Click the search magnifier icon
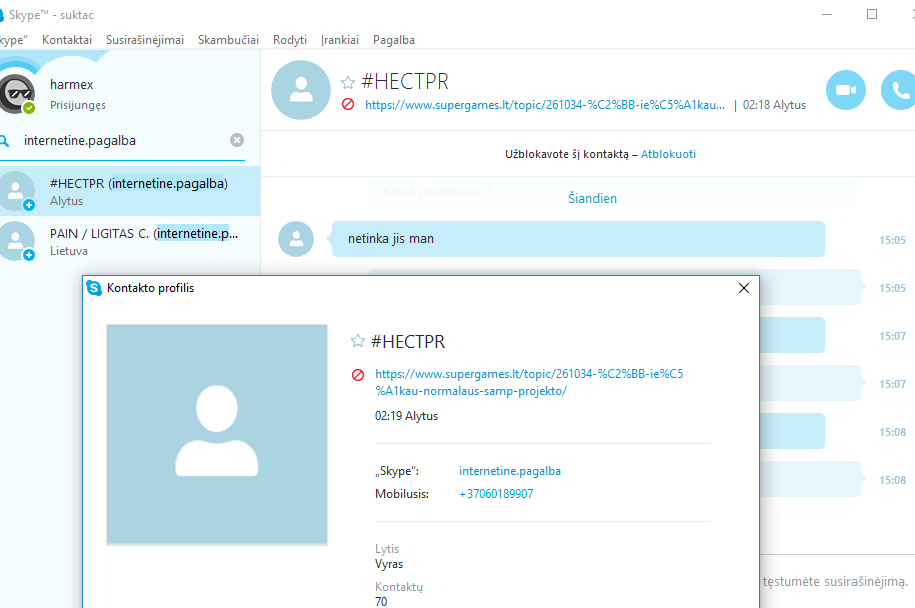 (5, 141)
